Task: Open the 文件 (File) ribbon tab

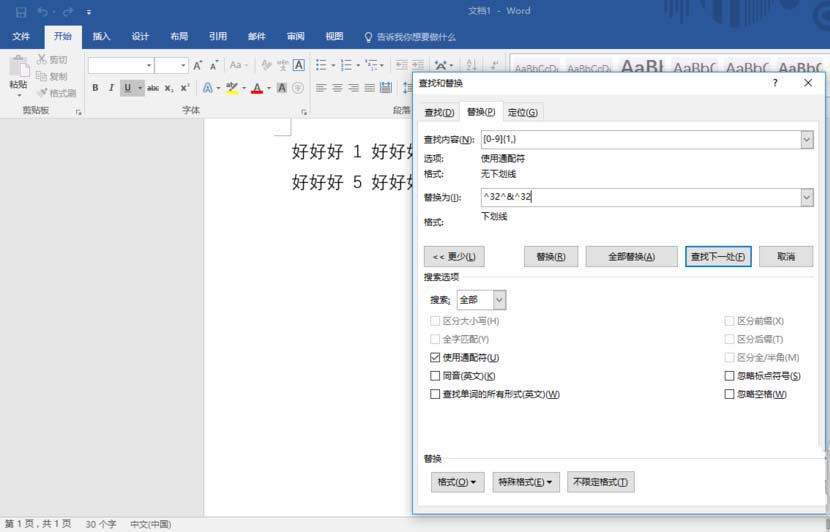Action: pos(21,37)
